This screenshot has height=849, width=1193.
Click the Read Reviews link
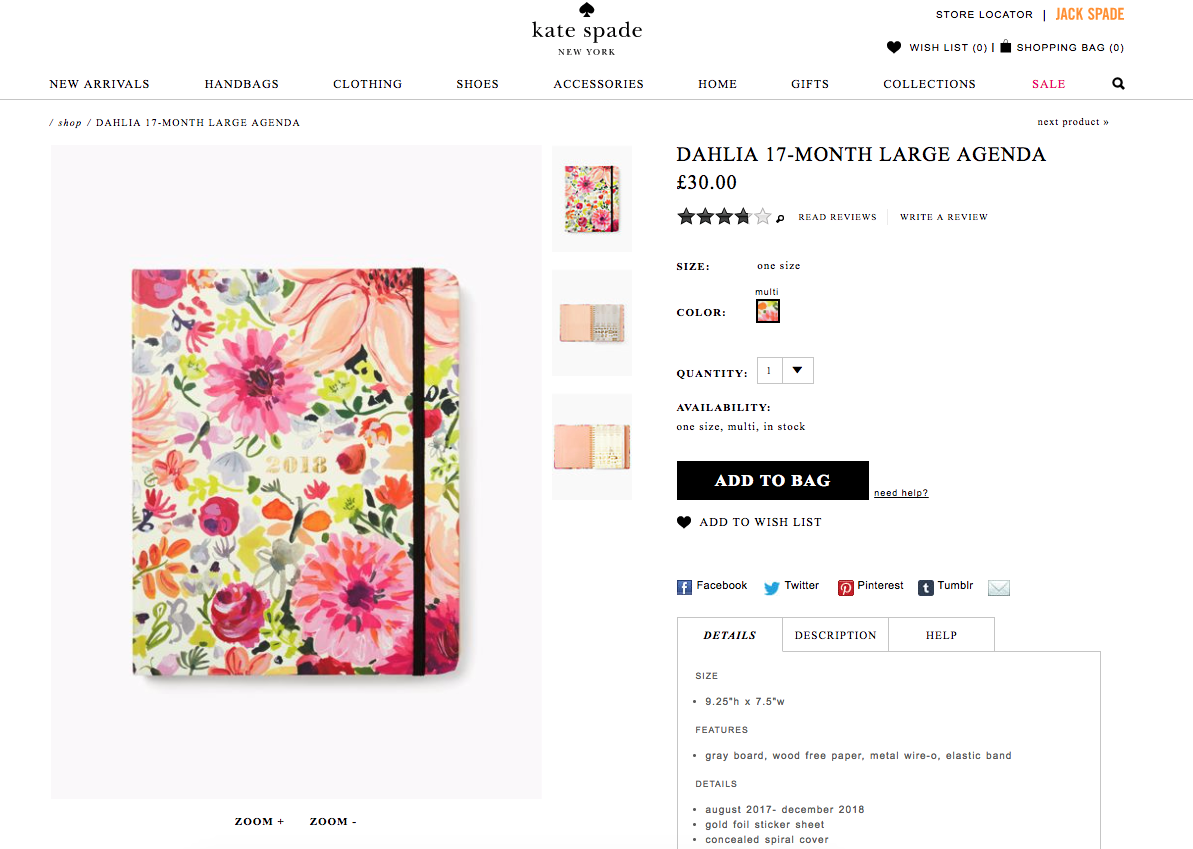point(837,217)
